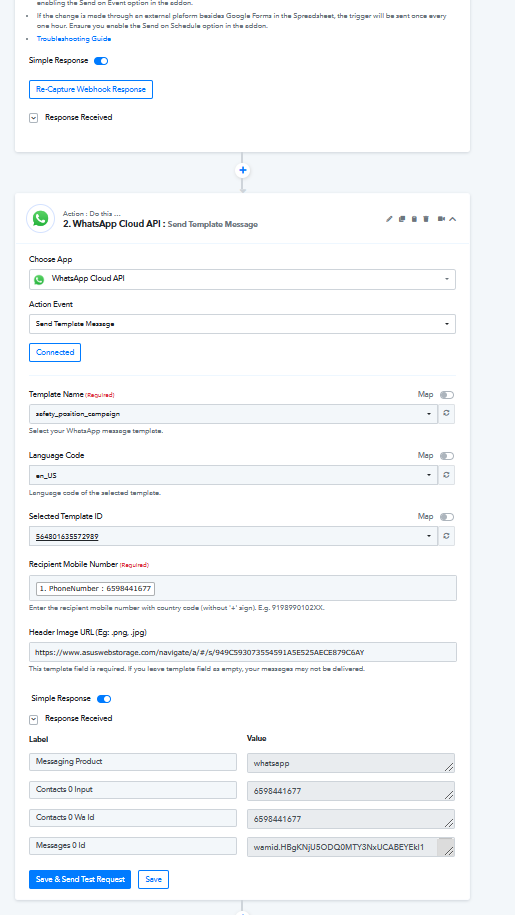Delete the WhatsApp Cloud API step with trash icon
Screen dimensions: 515x915
426,219
